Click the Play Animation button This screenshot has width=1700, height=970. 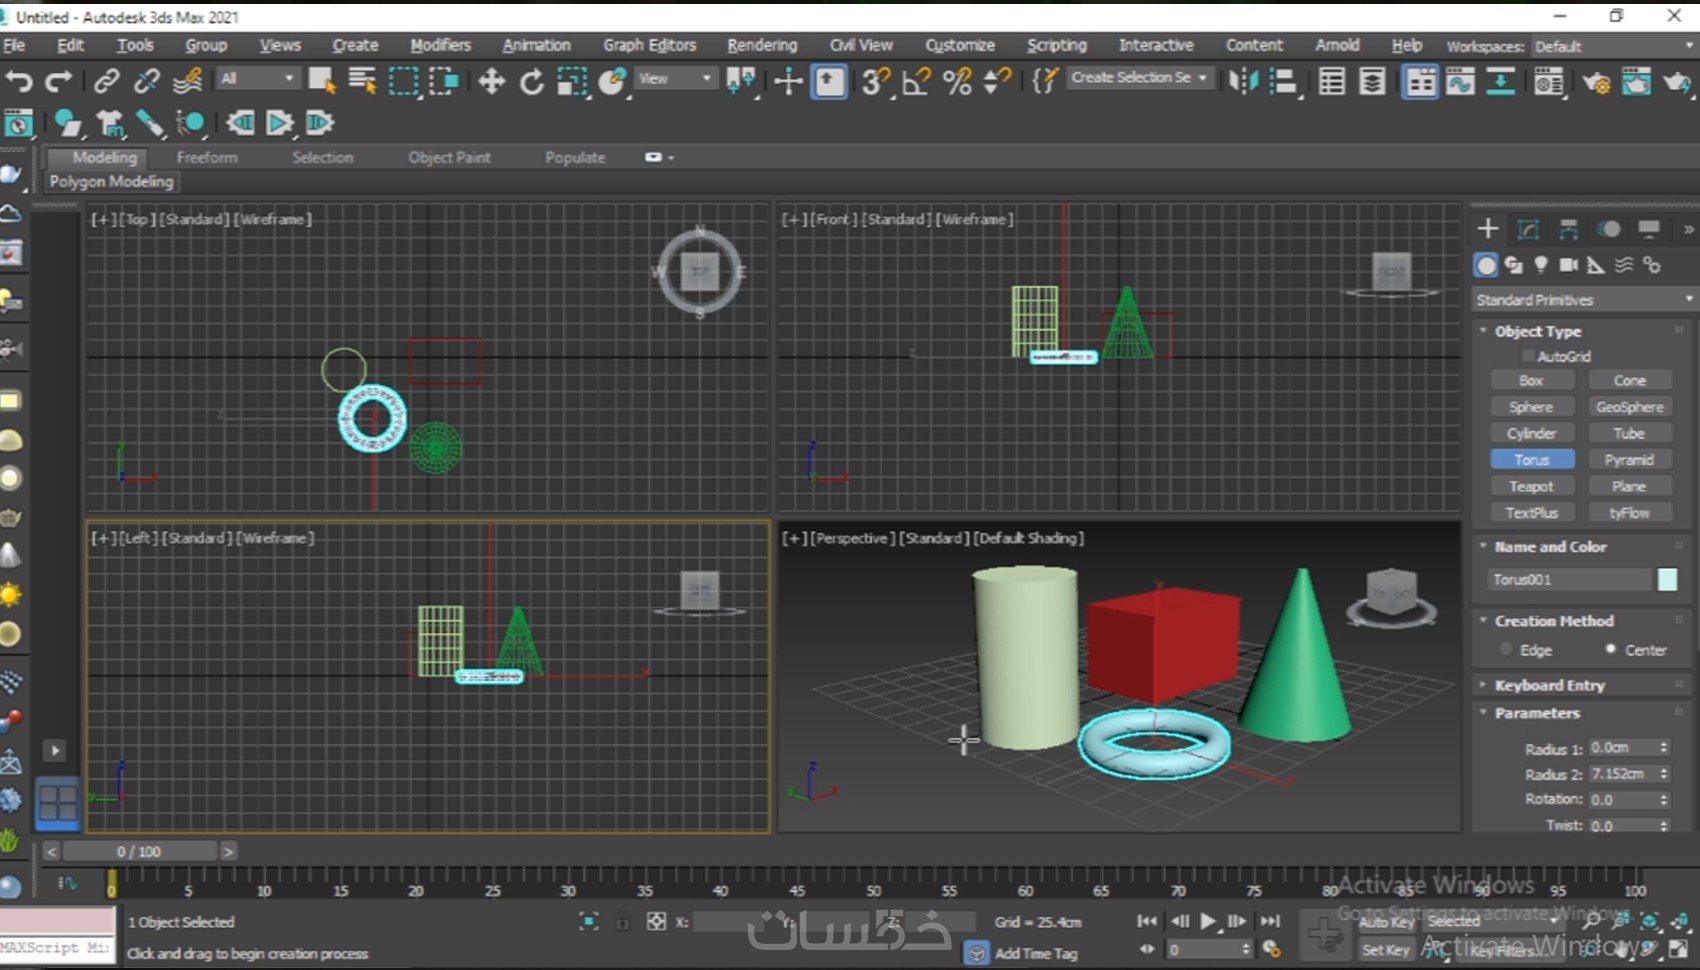[1208, 921]
